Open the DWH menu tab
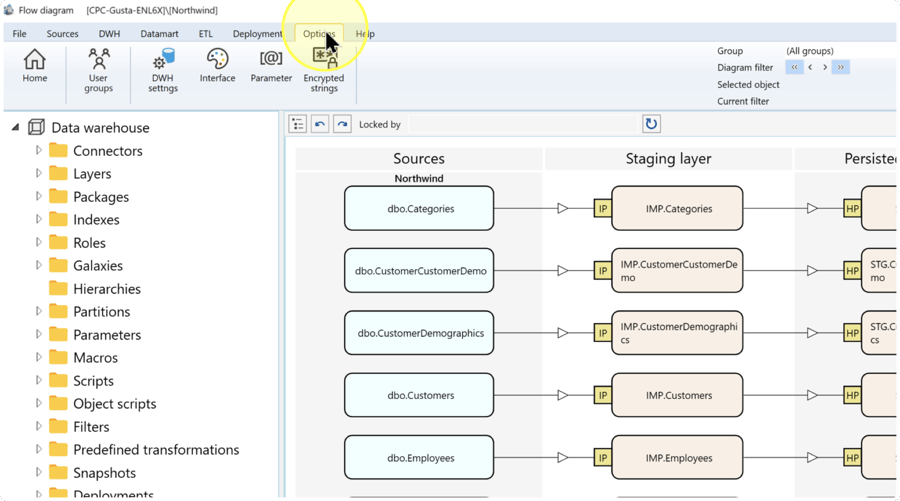 (109, 33)
